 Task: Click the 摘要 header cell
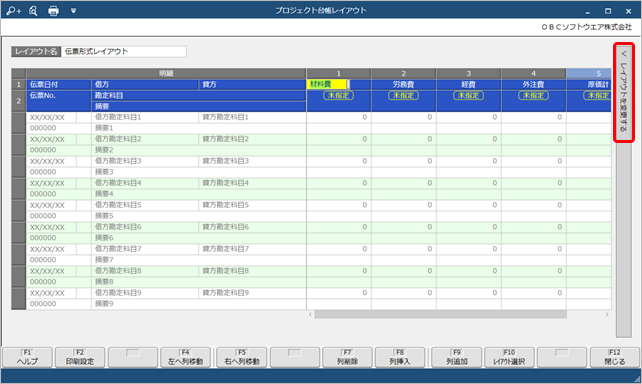199,106
